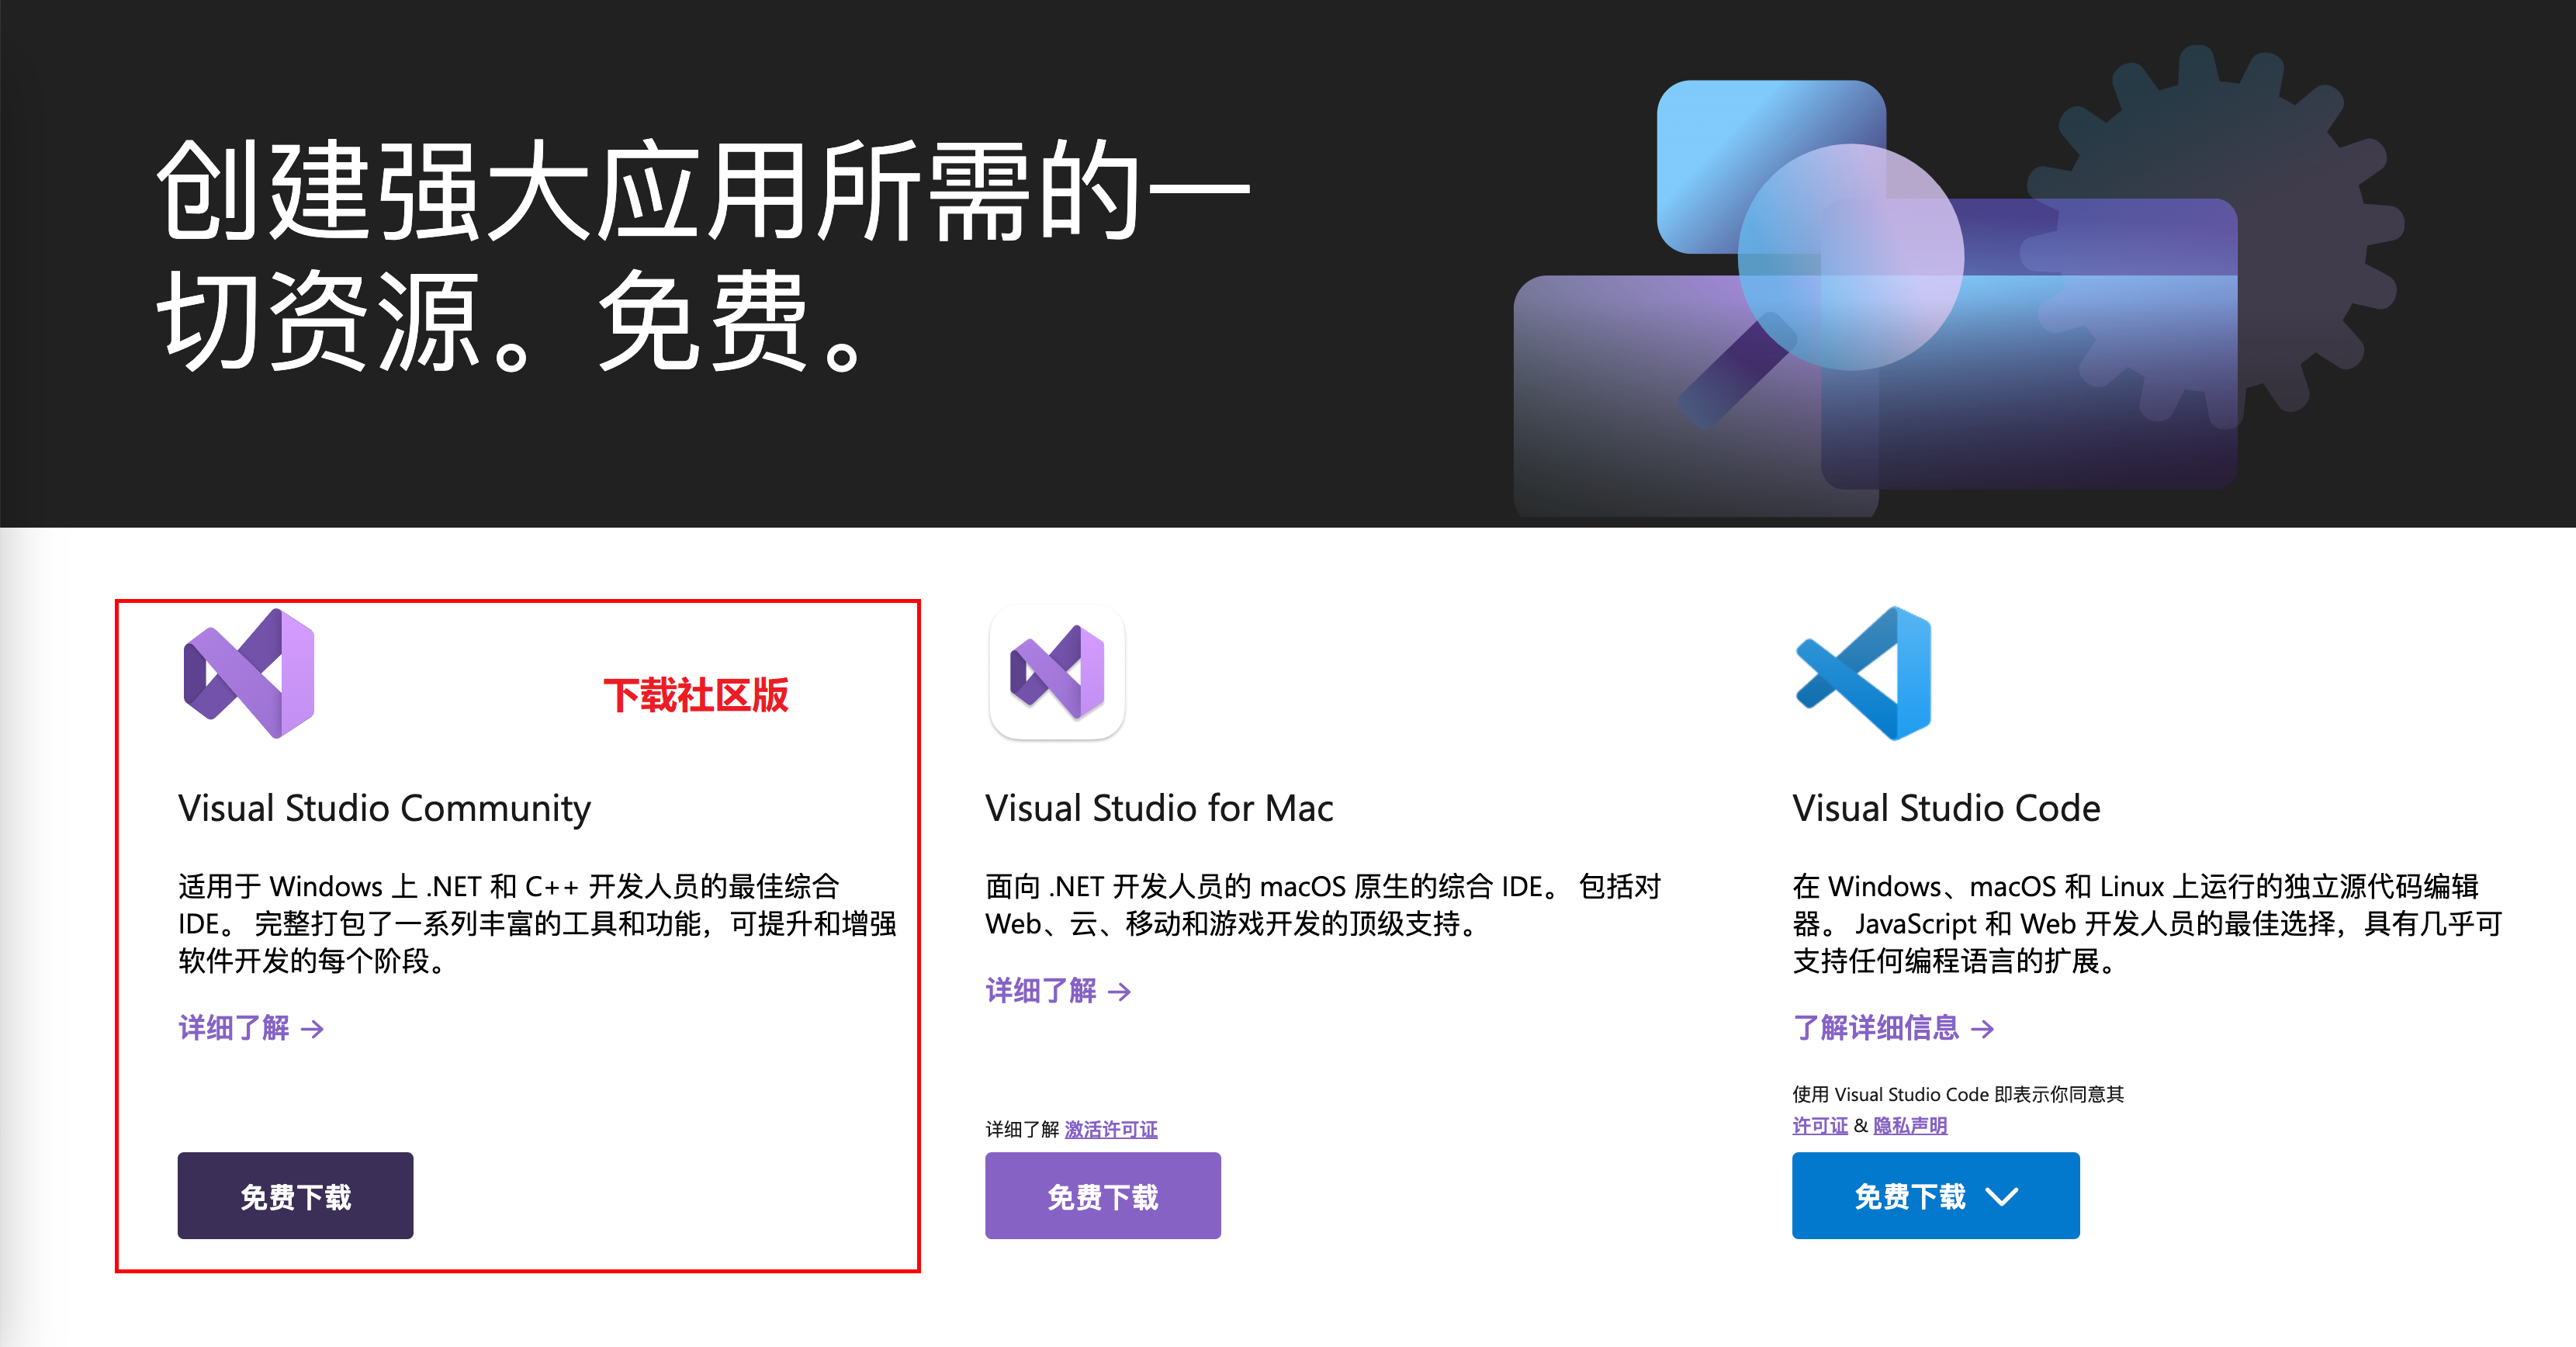
Task: Open the 了解详细信息 link under Visual Studio Code
Action: (1875, 1028)
